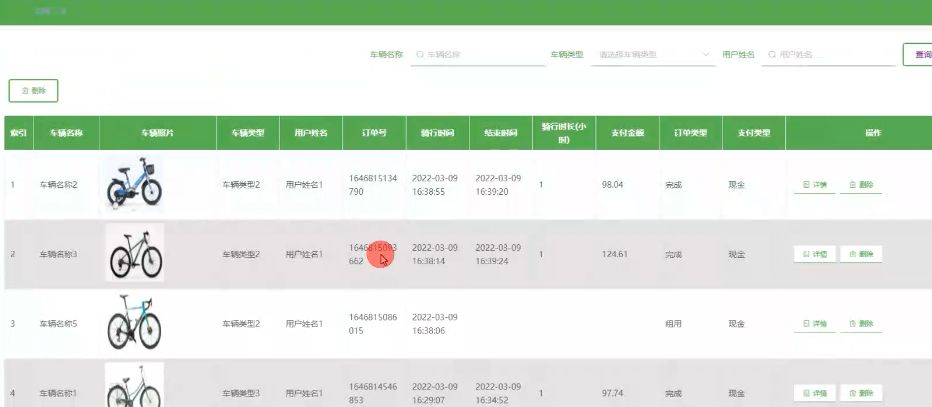Select order number 1646815134790
This screenshot has height=407, width=932.
tap(373, 185)
